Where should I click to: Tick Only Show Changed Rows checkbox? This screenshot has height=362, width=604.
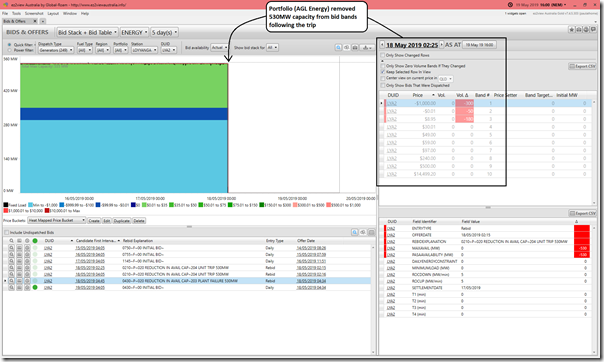click(383, 55)
